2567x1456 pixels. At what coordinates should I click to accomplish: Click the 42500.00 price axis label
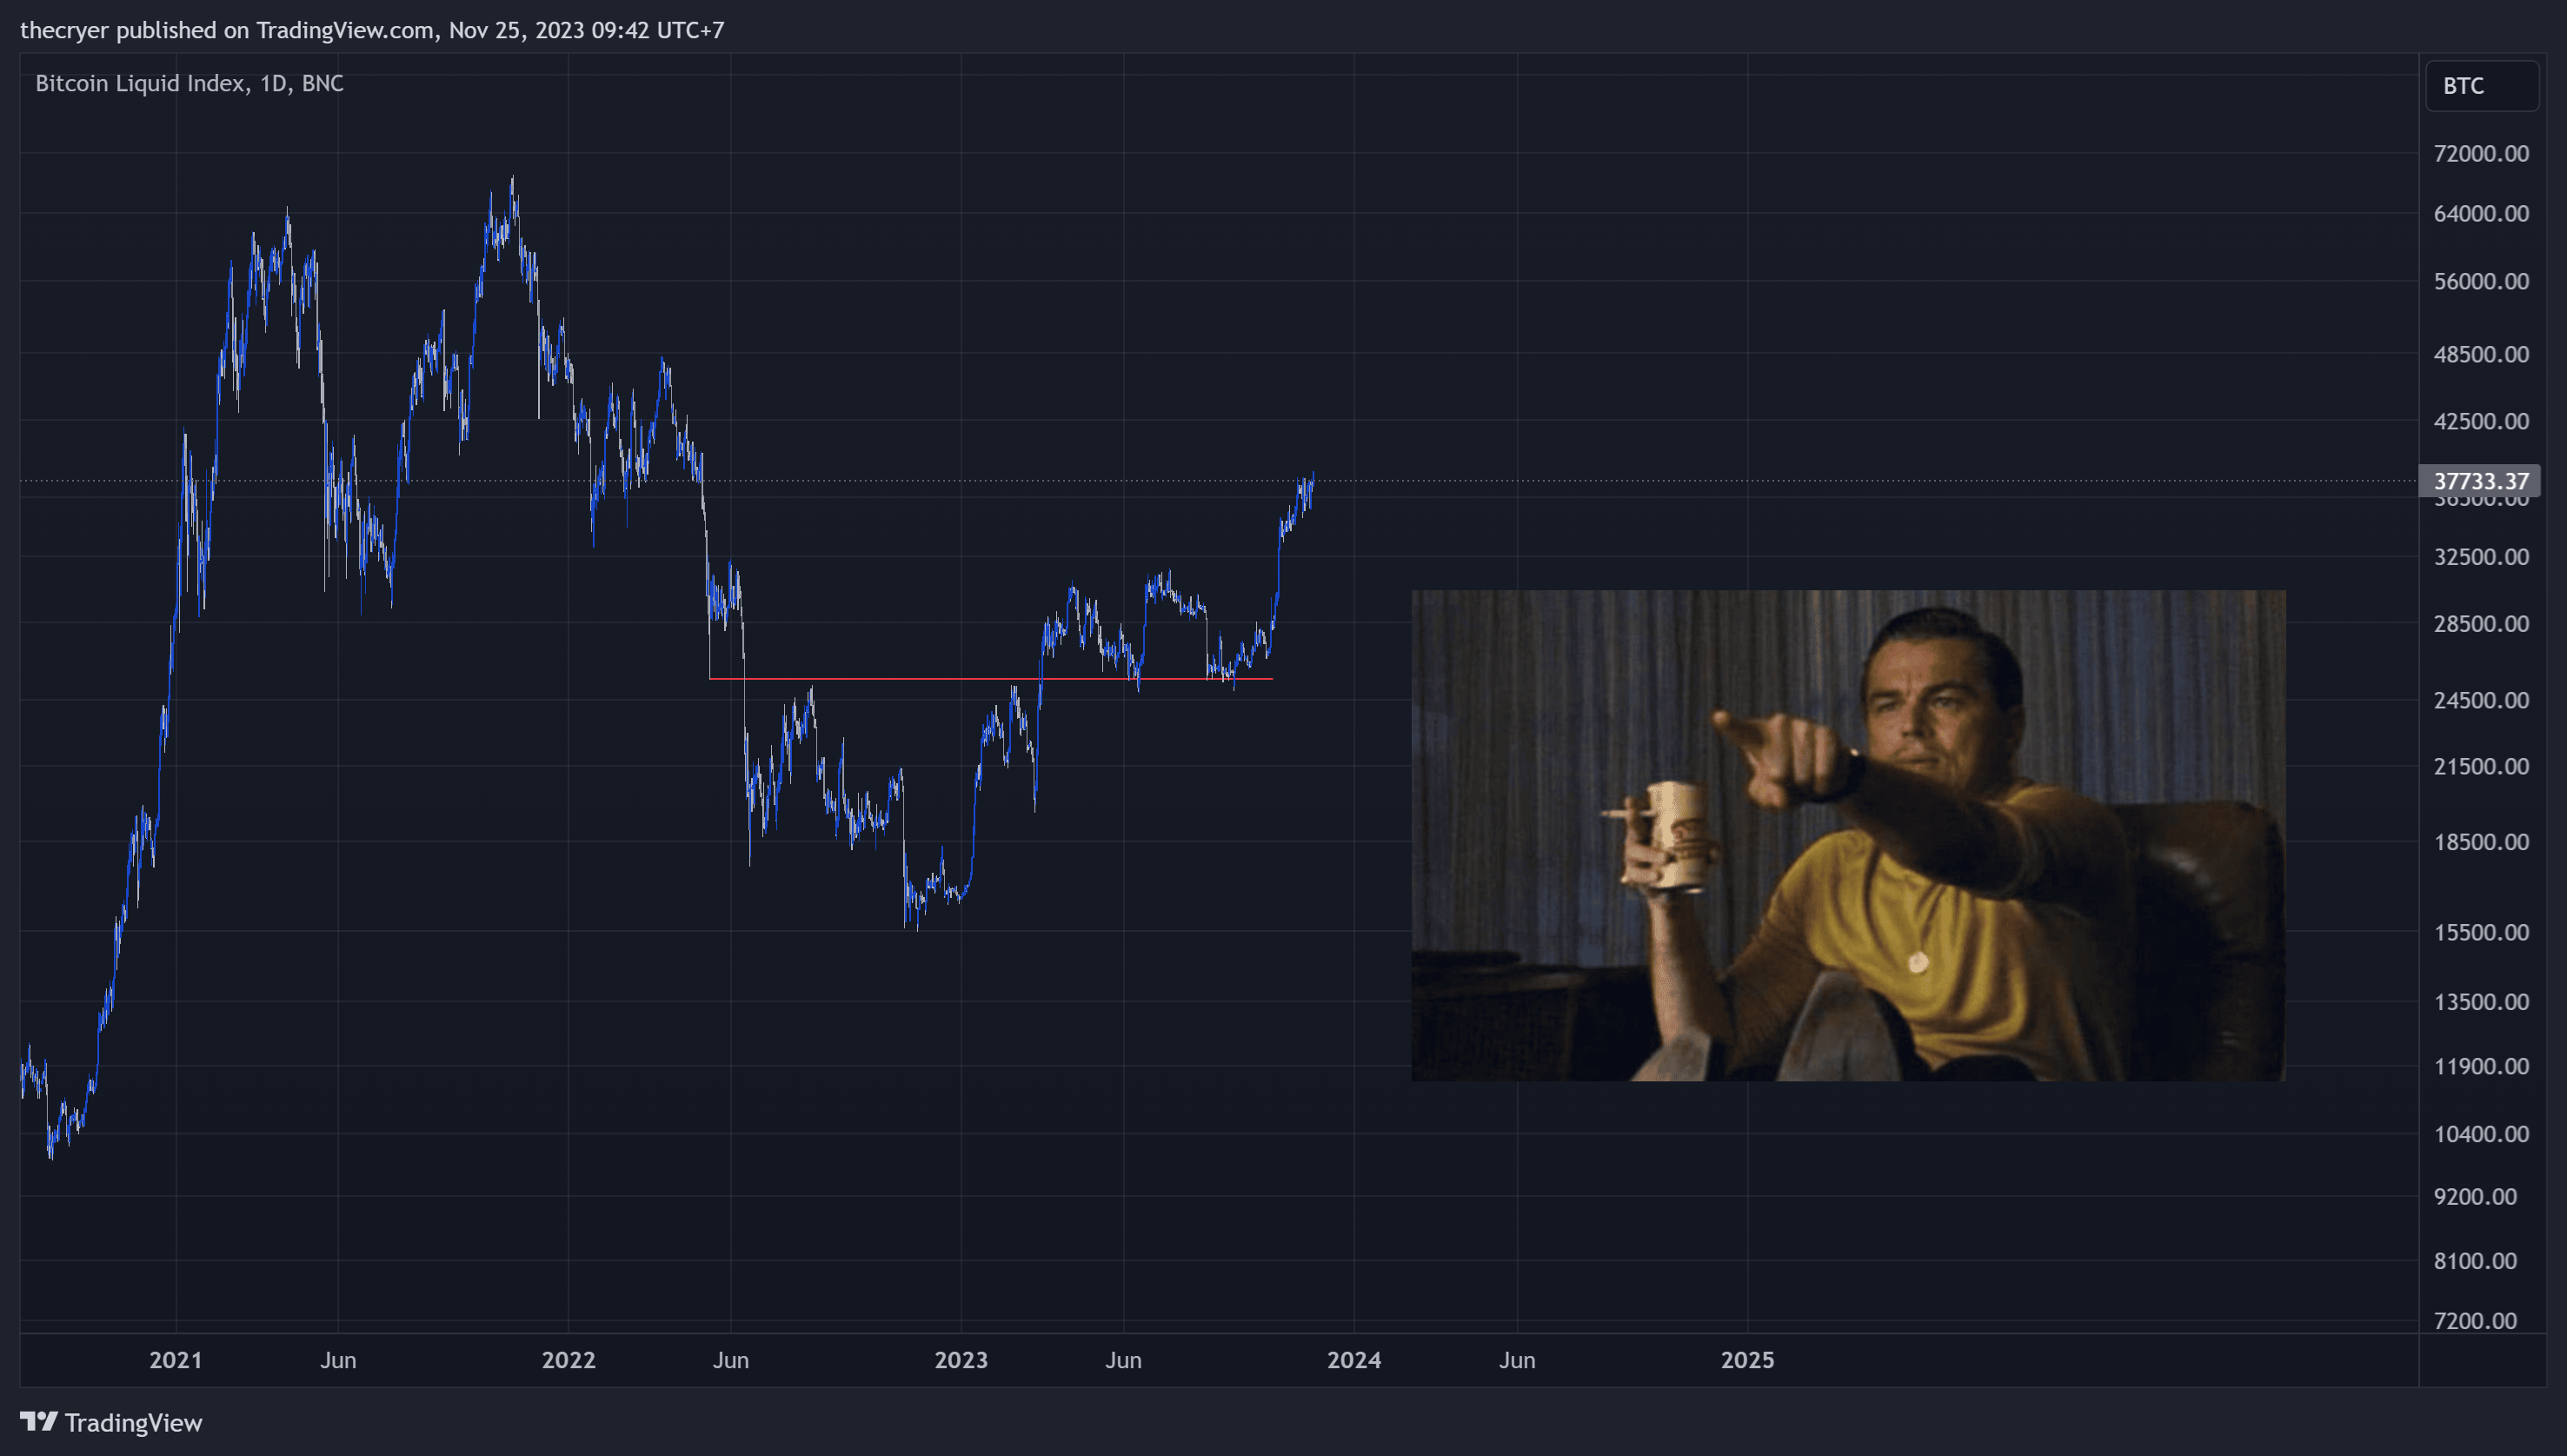point(2481,421)
